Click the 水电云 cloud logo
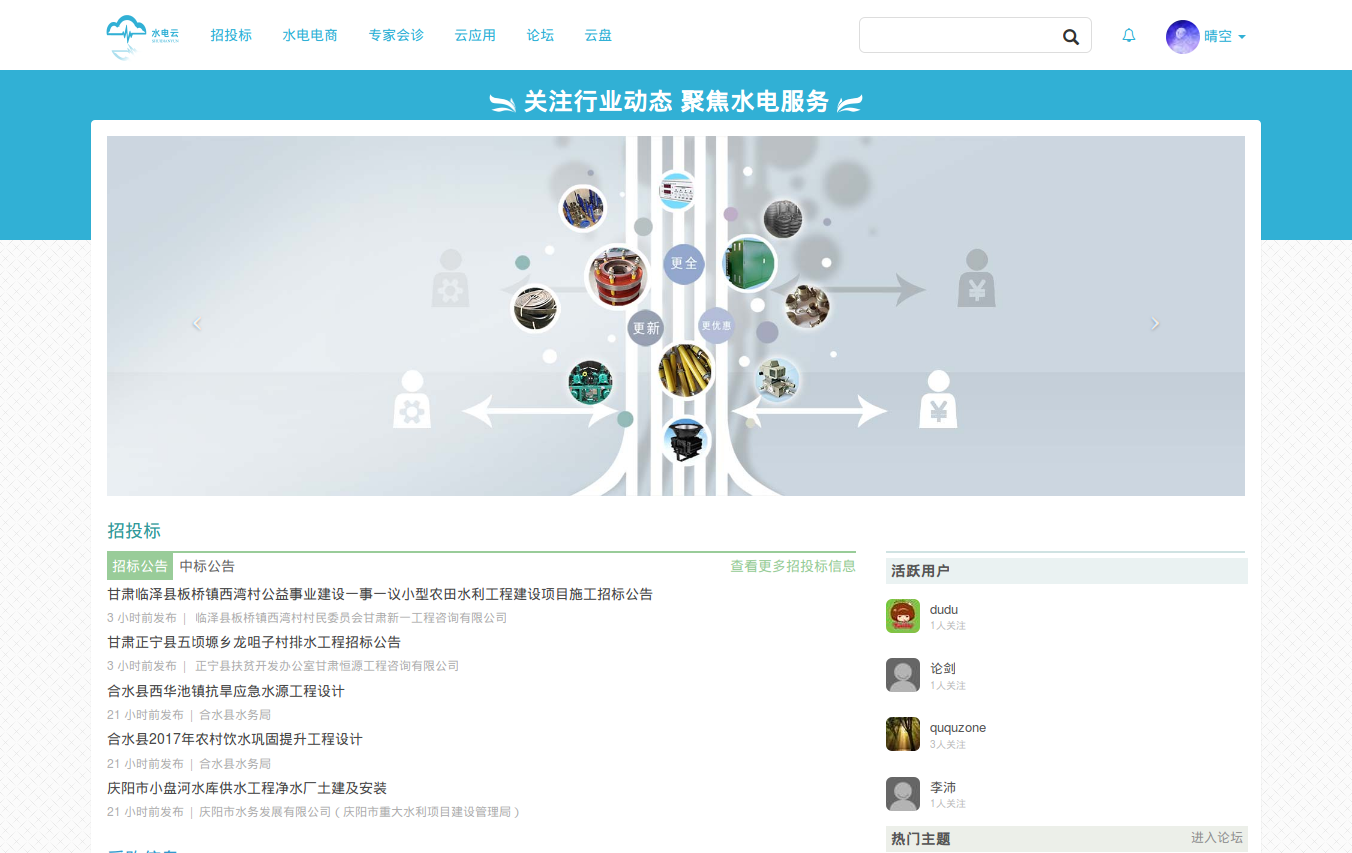Image resolution: width=1352 pixels, height=853 pixels. click(x=142, y=36)
